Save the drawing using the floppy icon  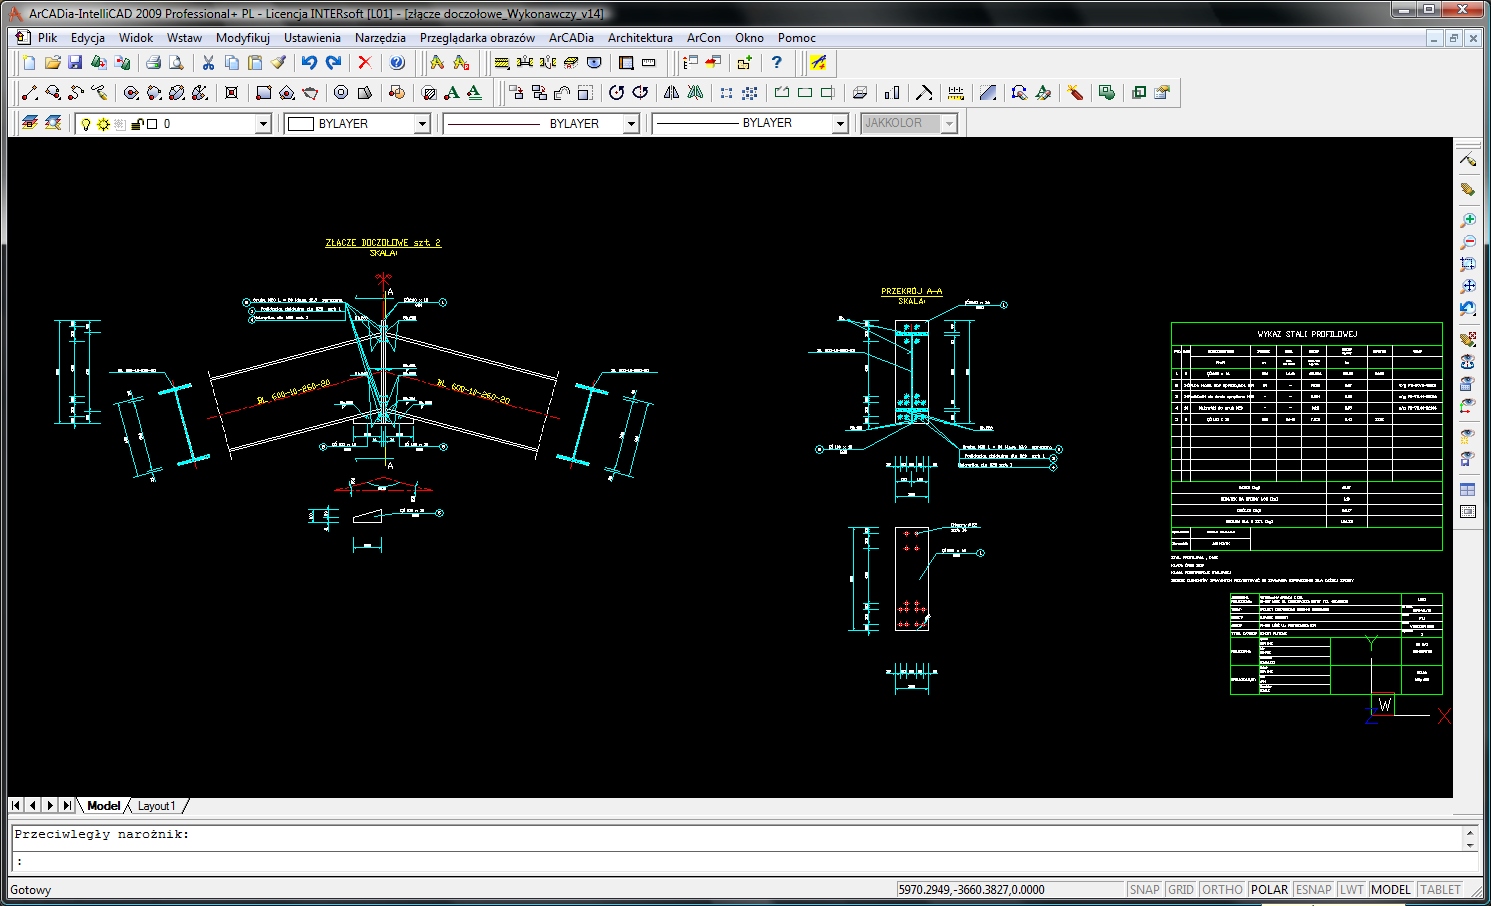75,62
